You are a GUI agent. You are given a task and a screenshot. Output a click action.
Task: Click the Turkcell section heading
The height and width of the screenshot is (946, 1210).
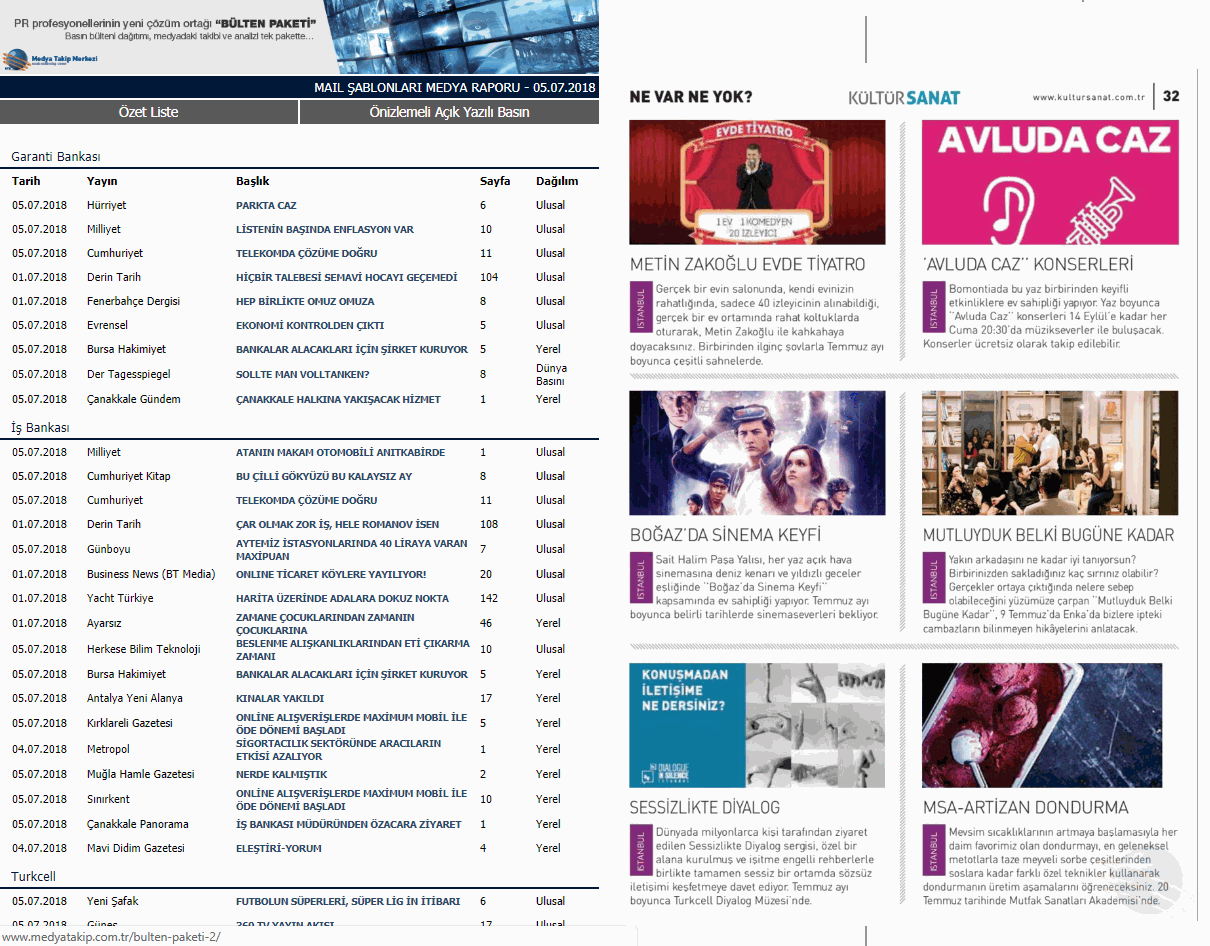tap(33, 876)
